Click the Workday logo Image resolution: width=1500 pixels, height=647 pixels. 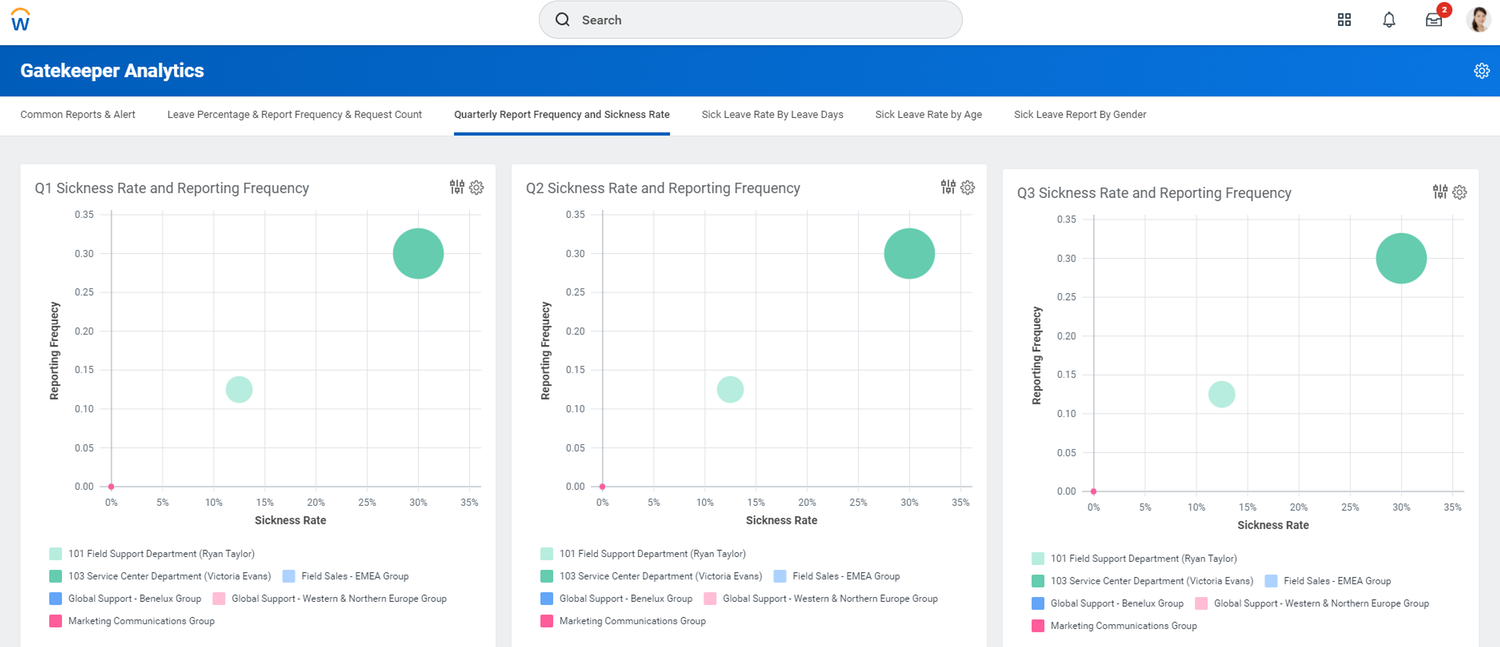pos(20,19)
